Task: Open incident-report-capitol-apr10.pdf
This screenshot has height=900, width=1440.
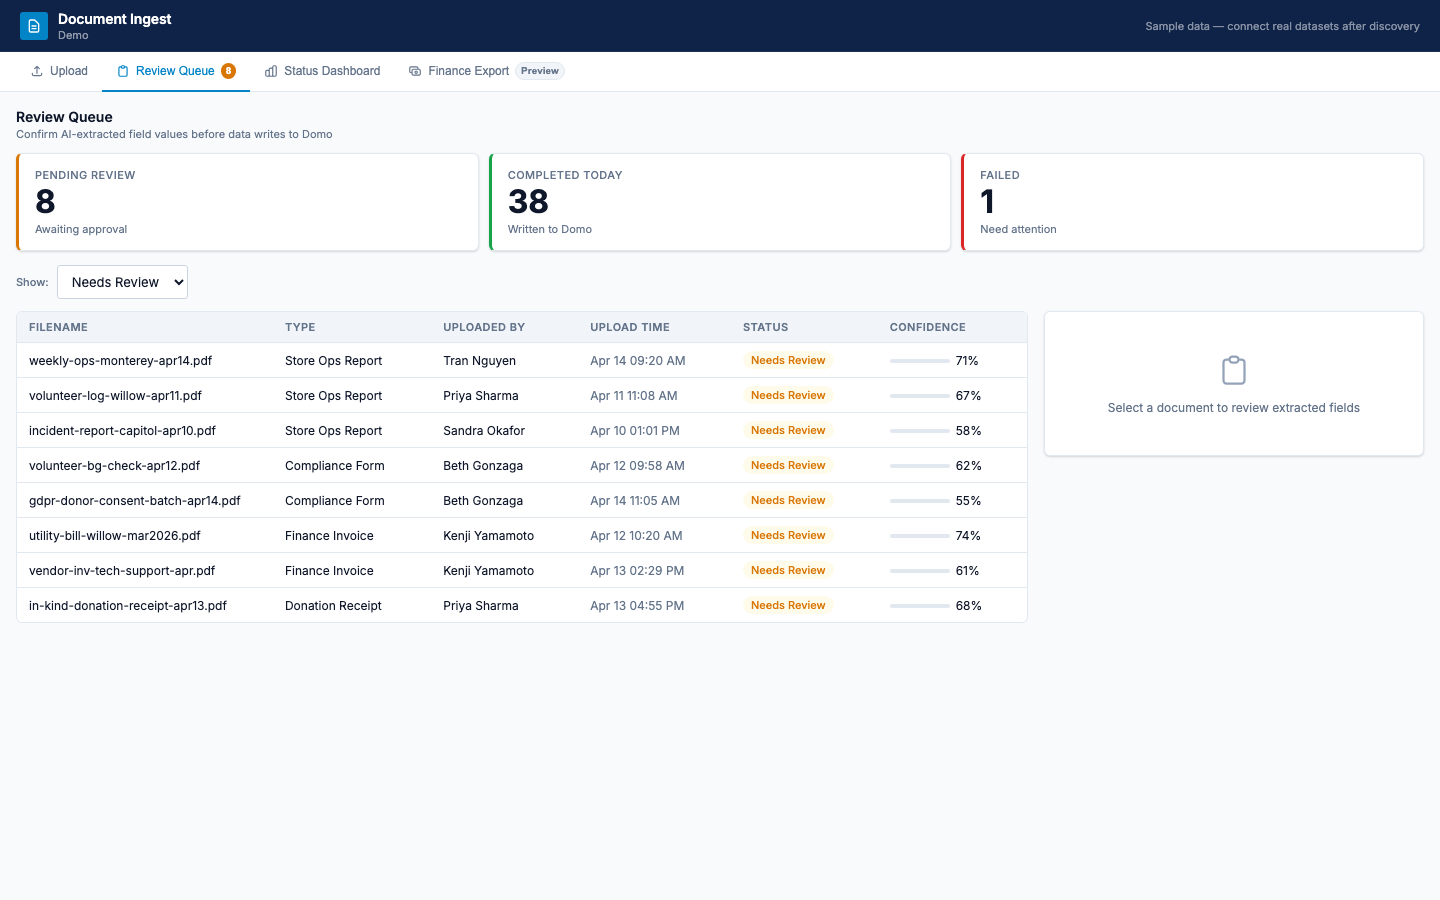Action: pos(522,430)
